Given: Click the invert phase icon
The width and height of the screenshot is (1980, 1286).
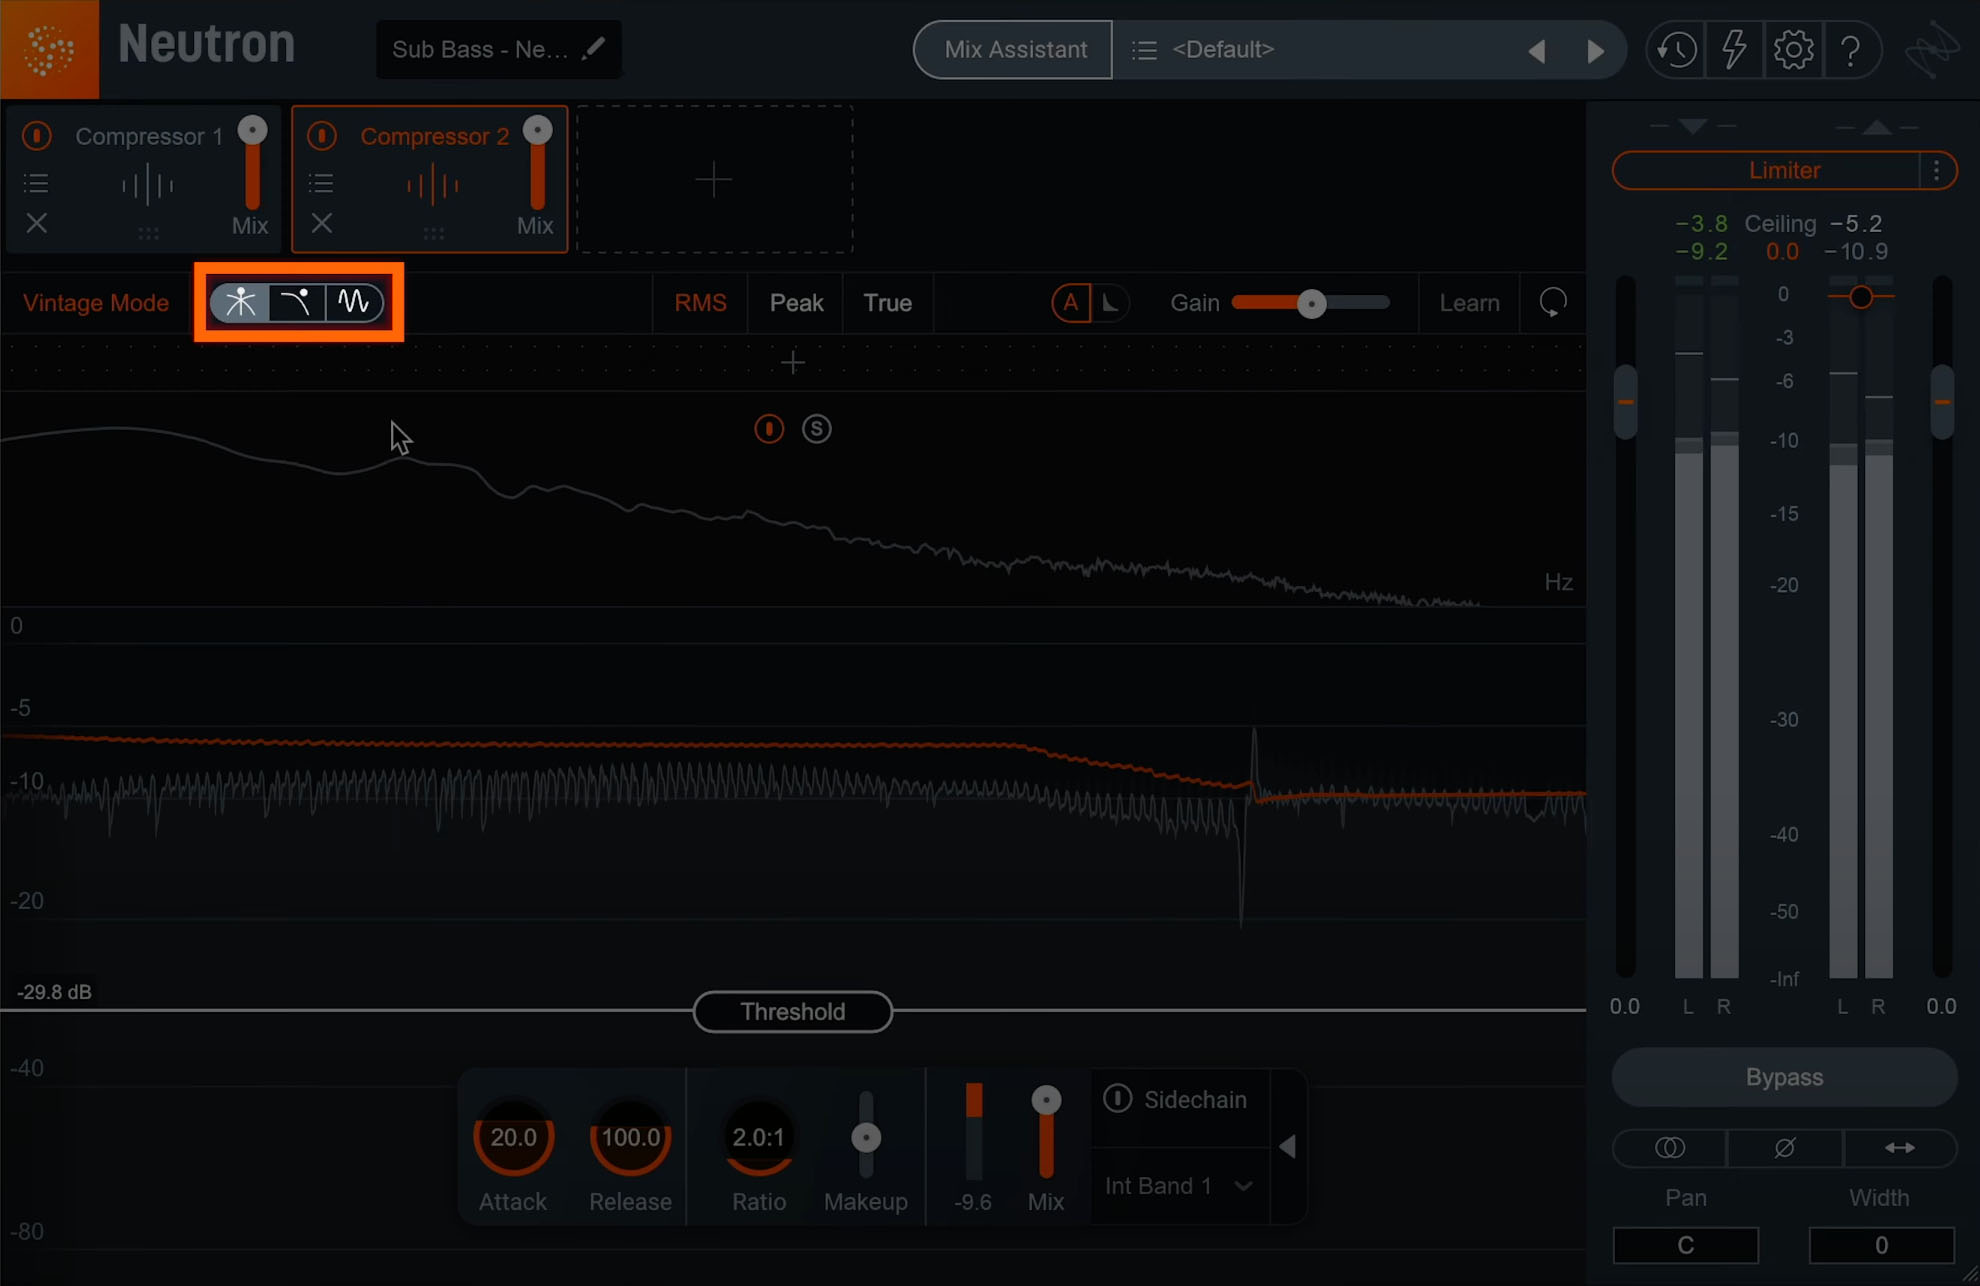Looking at the screenshot, I should click(1785, 1148).
